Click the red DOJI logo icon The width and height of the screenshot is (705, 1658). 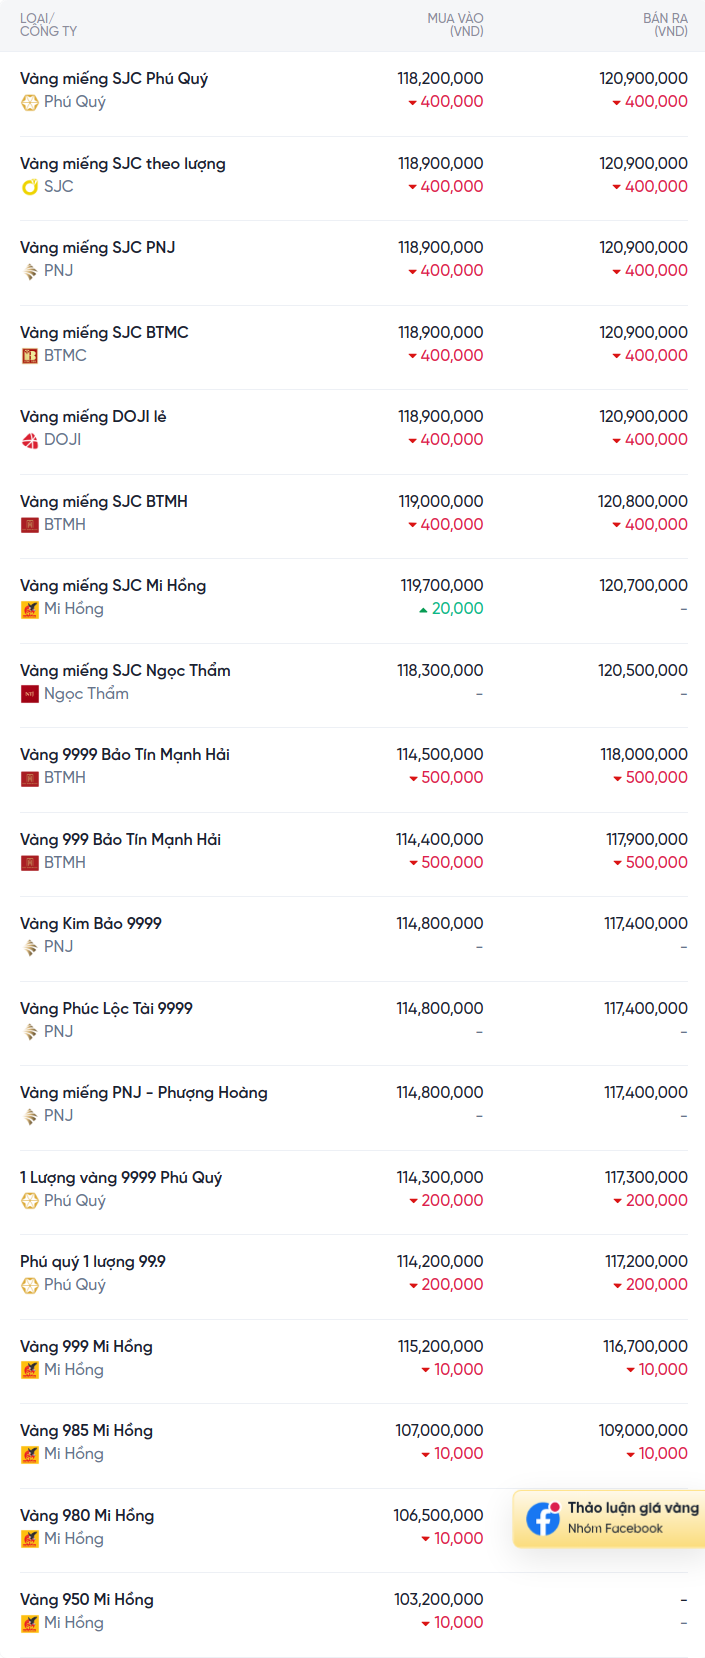pyautogui.click(x=30, y=440)
